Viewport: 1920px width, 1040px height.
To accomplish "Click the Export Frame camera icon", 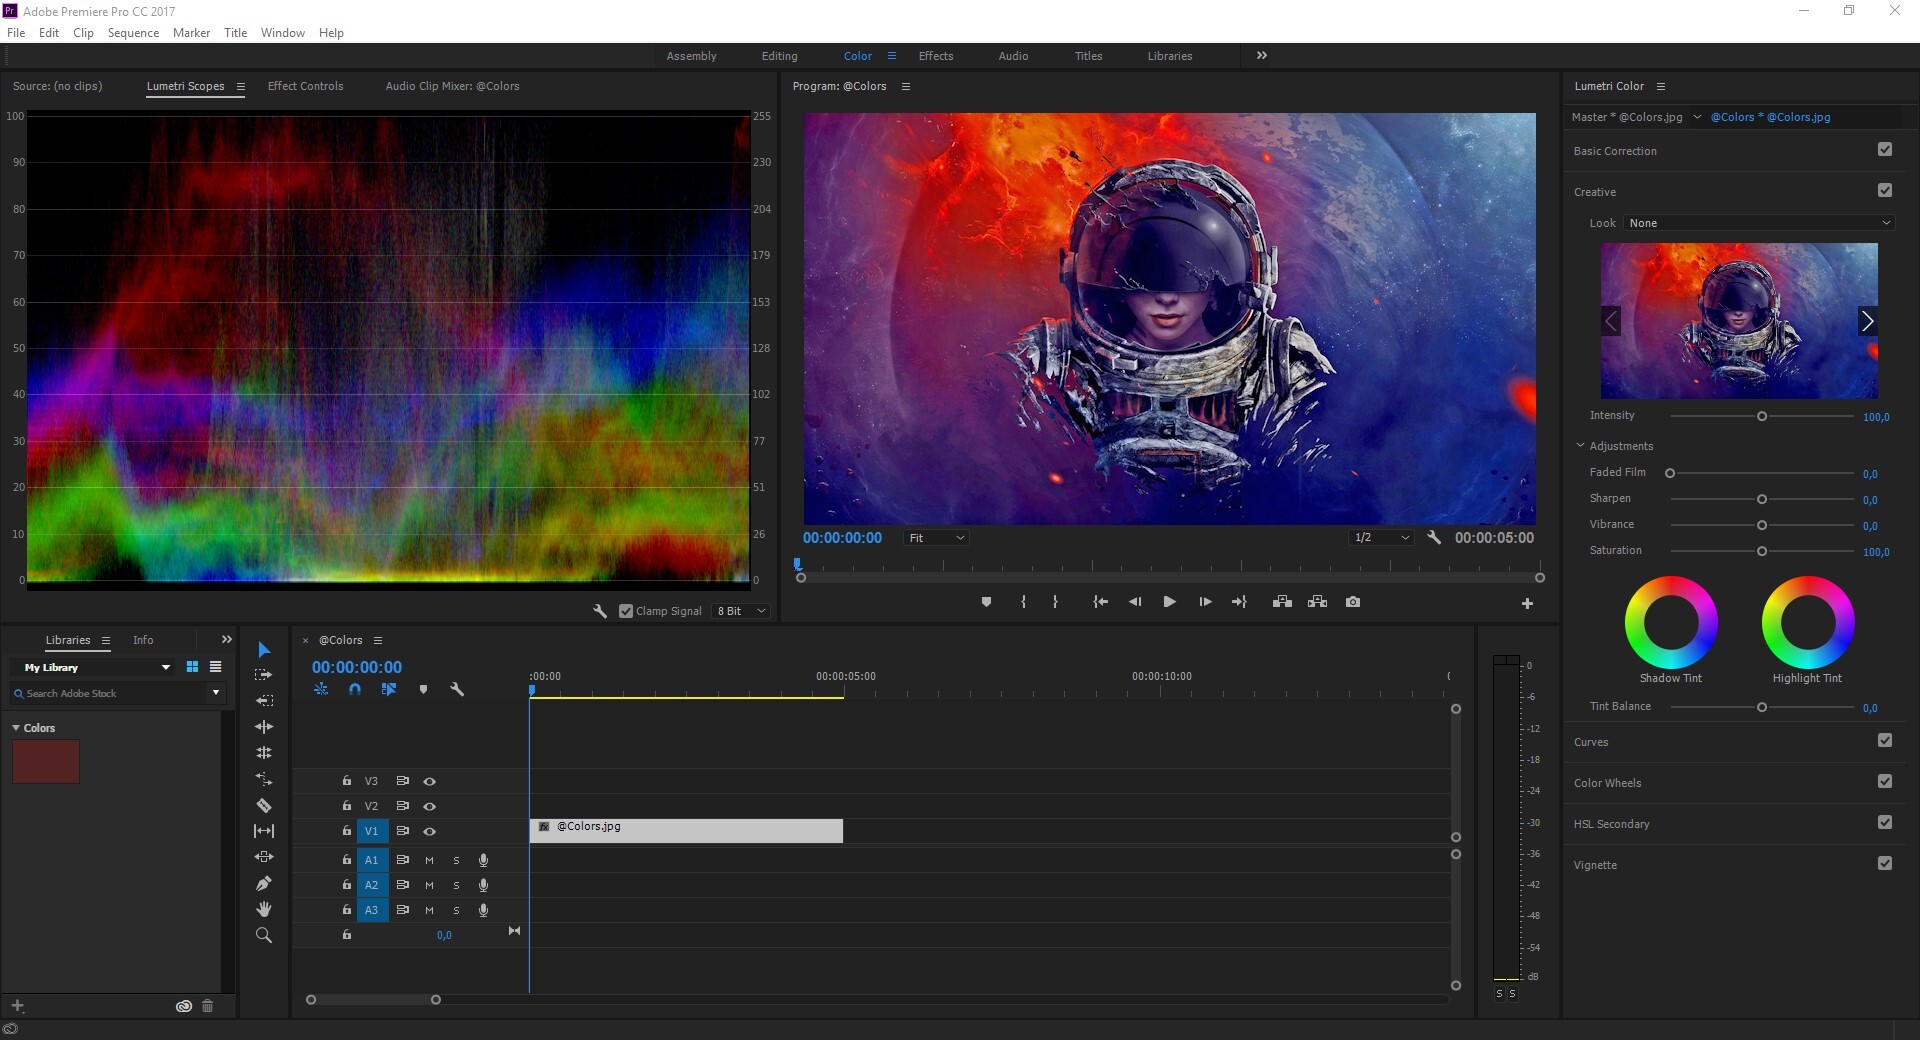I will click(x=1353, y=602).
